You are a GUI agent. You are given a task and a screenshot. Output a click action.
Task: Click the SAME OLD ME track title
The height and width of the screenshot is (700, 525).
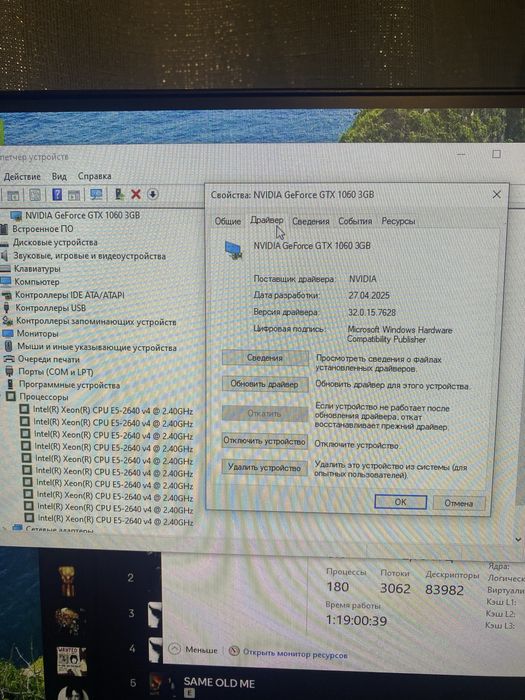pos(219,683)
